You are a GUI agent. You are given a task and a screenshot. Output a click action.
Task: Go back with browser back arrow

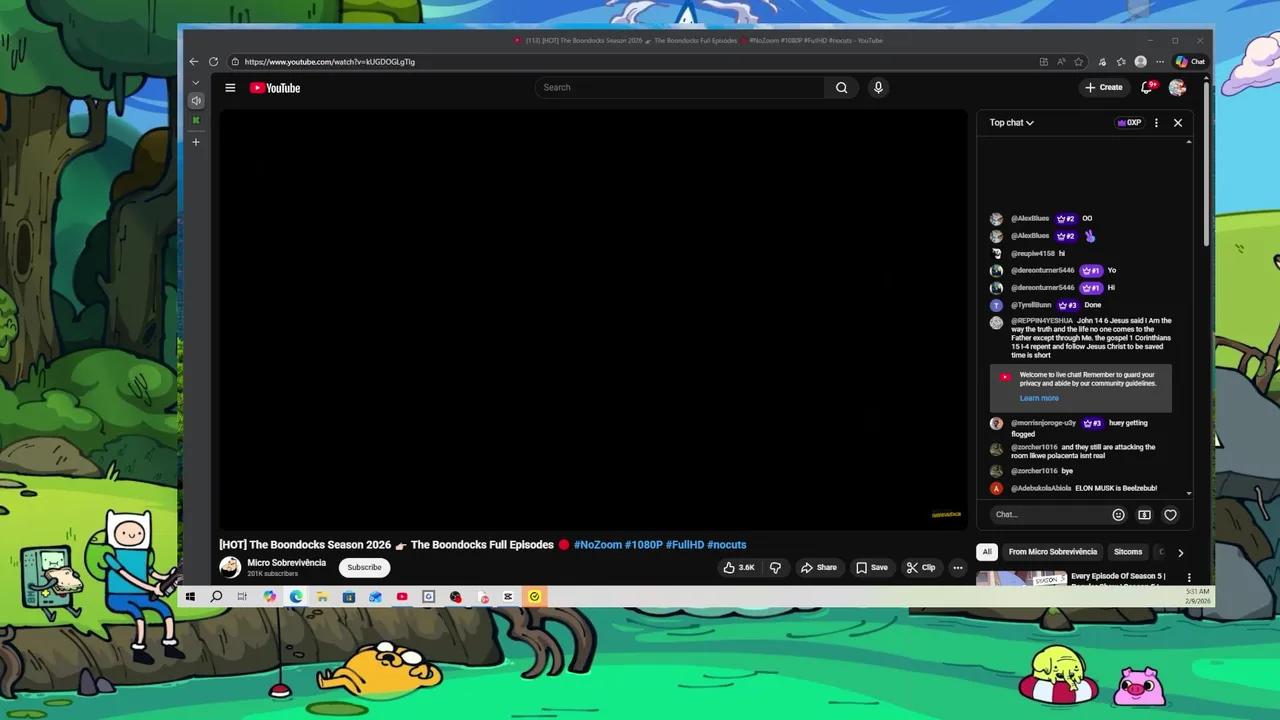194,62
